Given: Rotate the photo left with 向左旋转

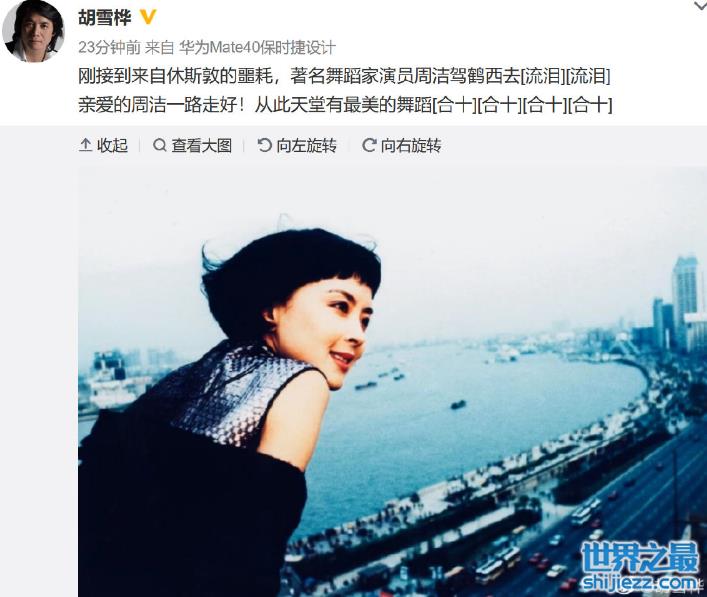Looking at the screenshot, I should coord(297,146).
